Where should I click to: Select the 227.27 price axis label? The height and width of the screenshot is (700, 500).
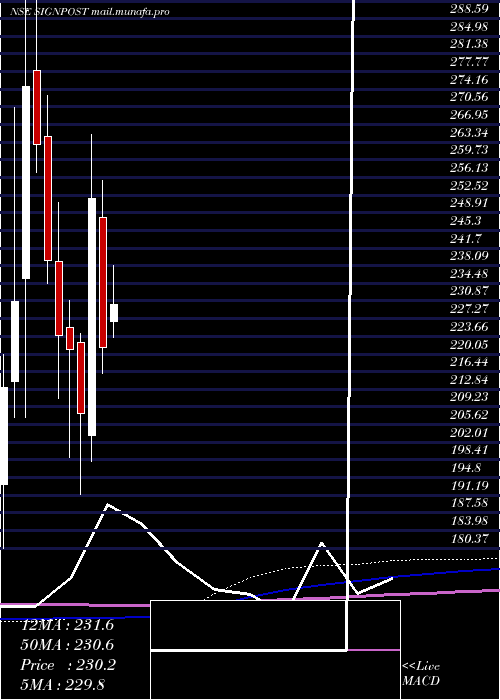click(469, 309)
